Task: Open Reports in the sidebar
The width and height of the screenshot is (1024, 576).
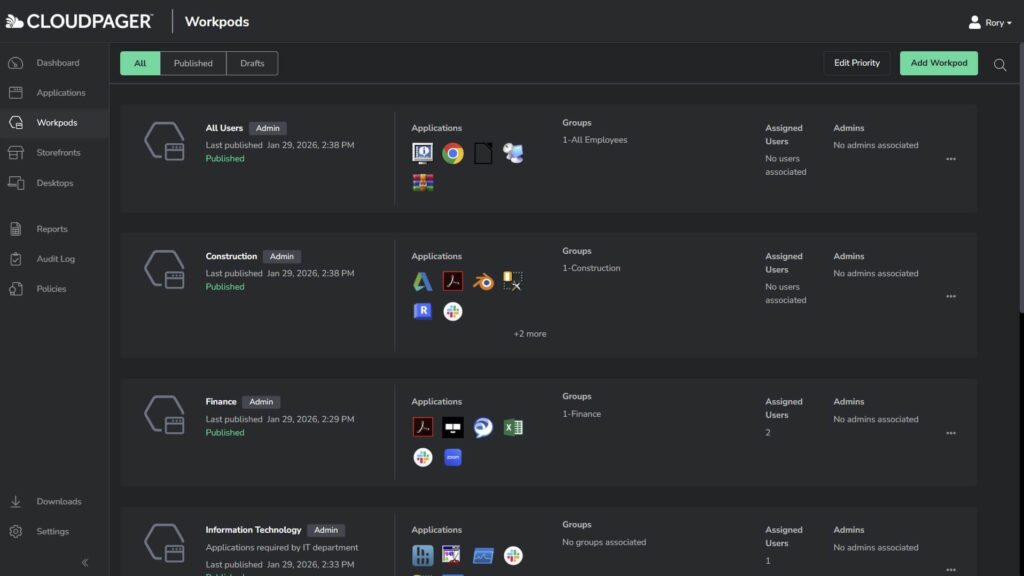Action: click(x=55, y=229)
